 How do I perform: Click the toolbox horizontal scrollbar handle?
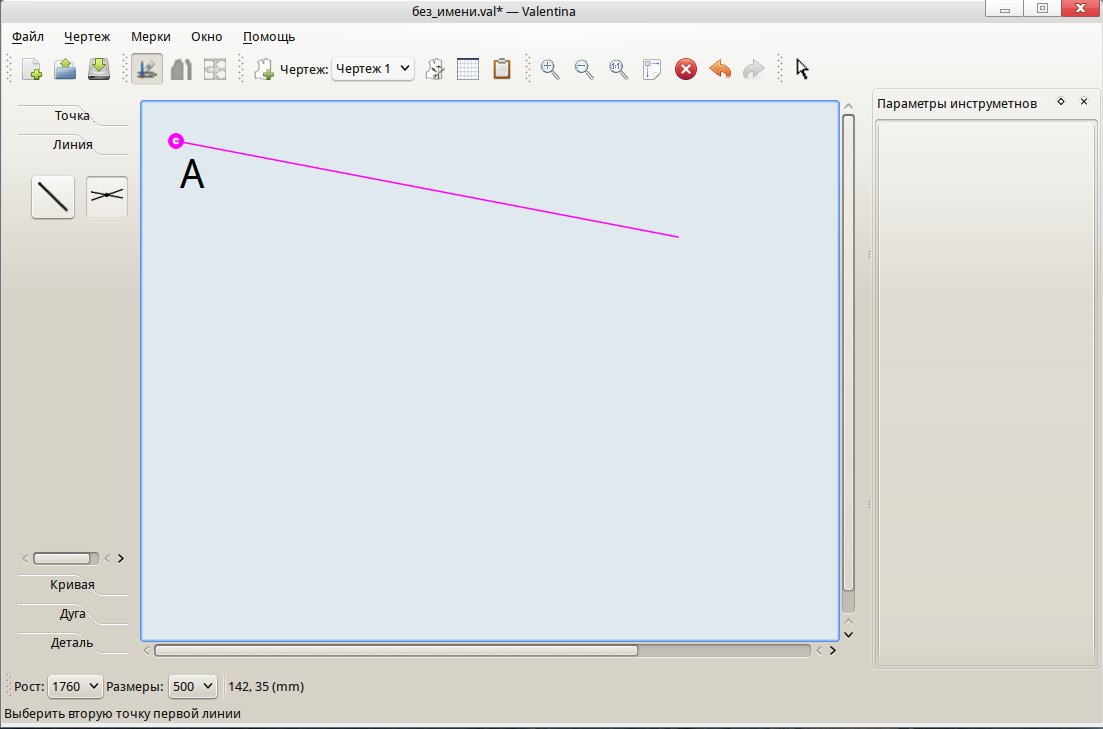click(x=63, y=558)
